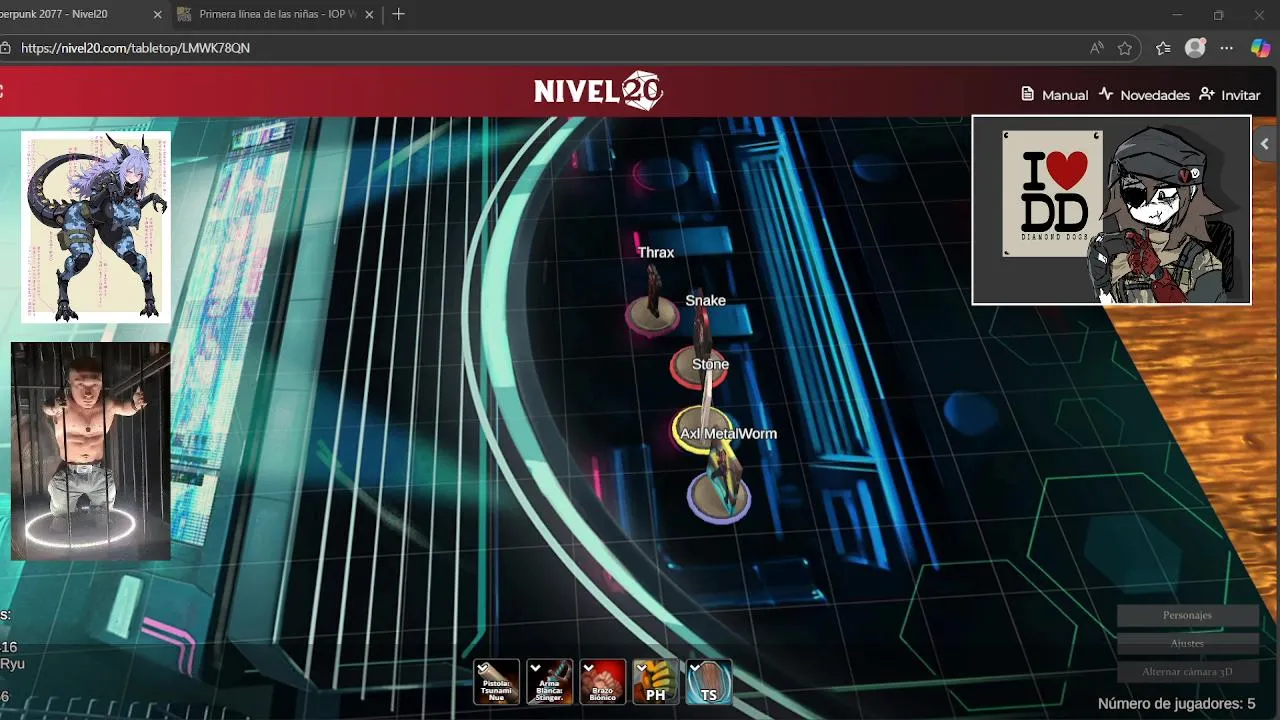Click the Número de jugadores: 5 text
The height and width of the screenshot is (720, 1280).
[1176, 704]
